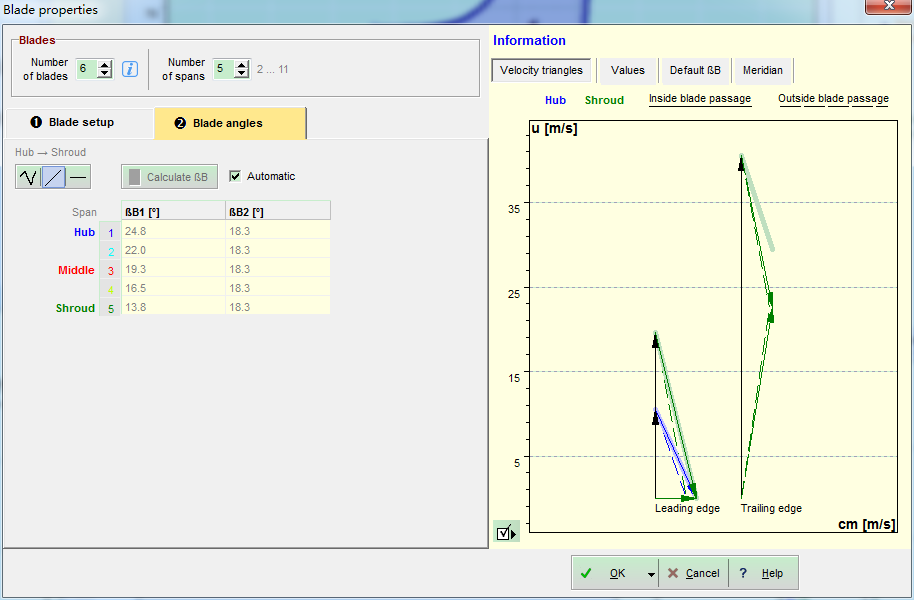
Task: Click ßB2 value 18.3 in shroud row
Action: pos(277,307)
